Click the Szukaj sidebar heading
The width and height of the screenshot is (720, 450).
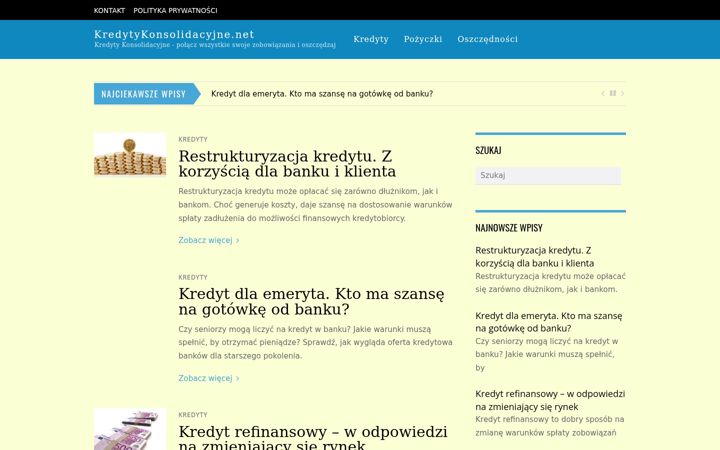[488, 150]
